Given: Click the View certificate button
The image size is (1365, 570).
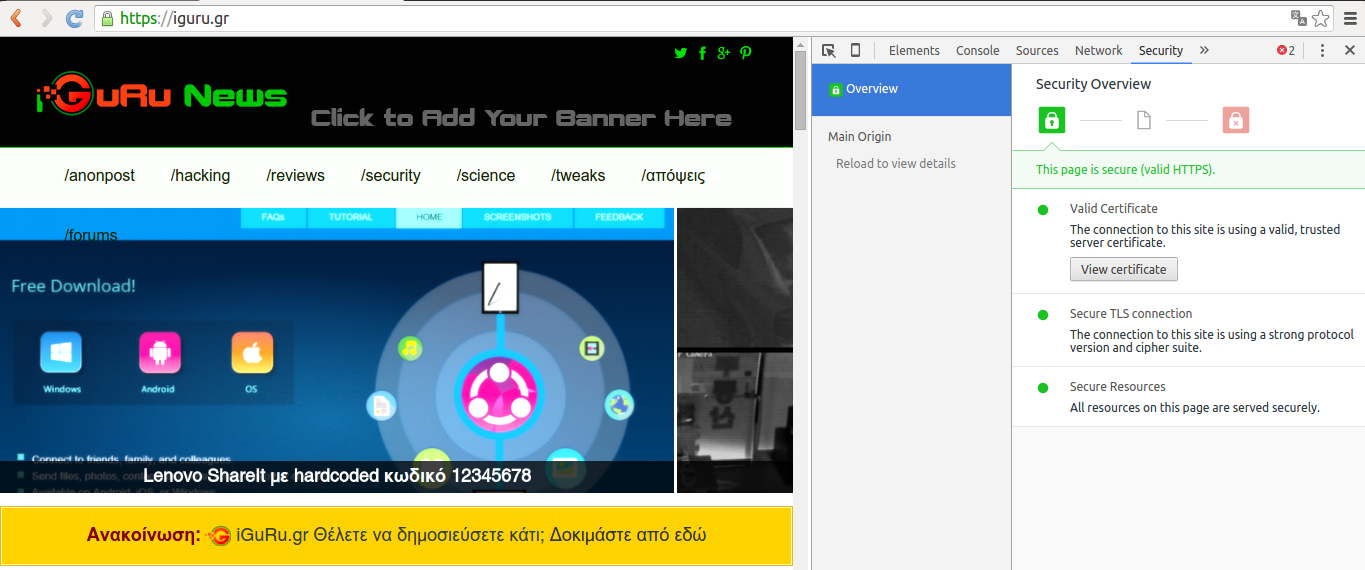Looking at the screenshot, I should [1123, 269].
